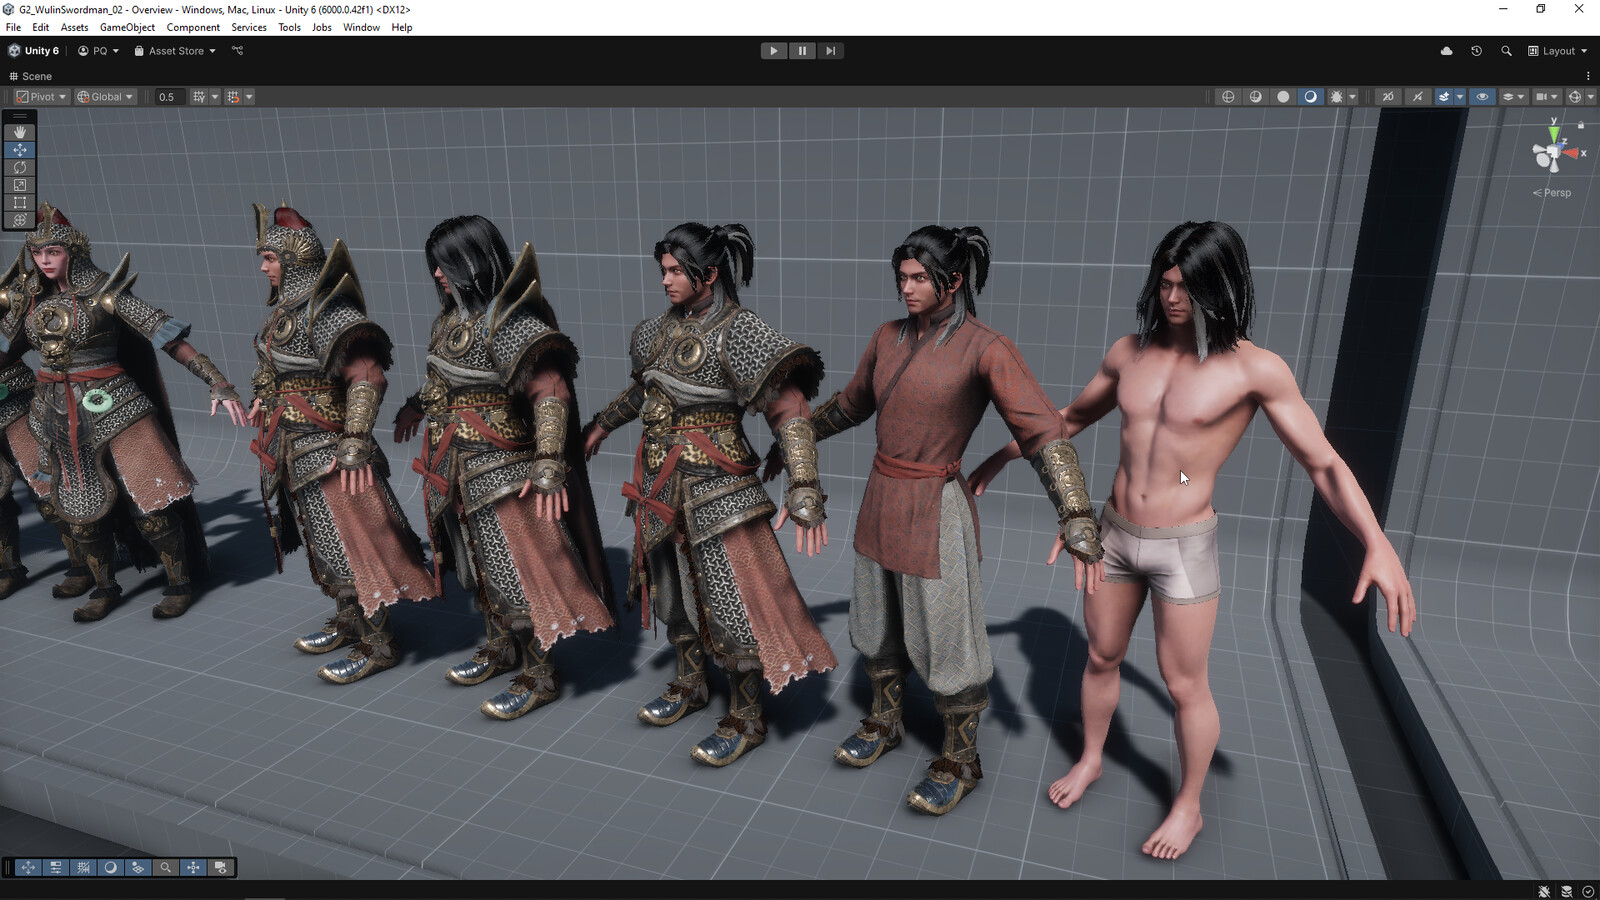Click the debug draw mode bug icon
Screen dimensions: 1600x900
(x=1336, y=97)
